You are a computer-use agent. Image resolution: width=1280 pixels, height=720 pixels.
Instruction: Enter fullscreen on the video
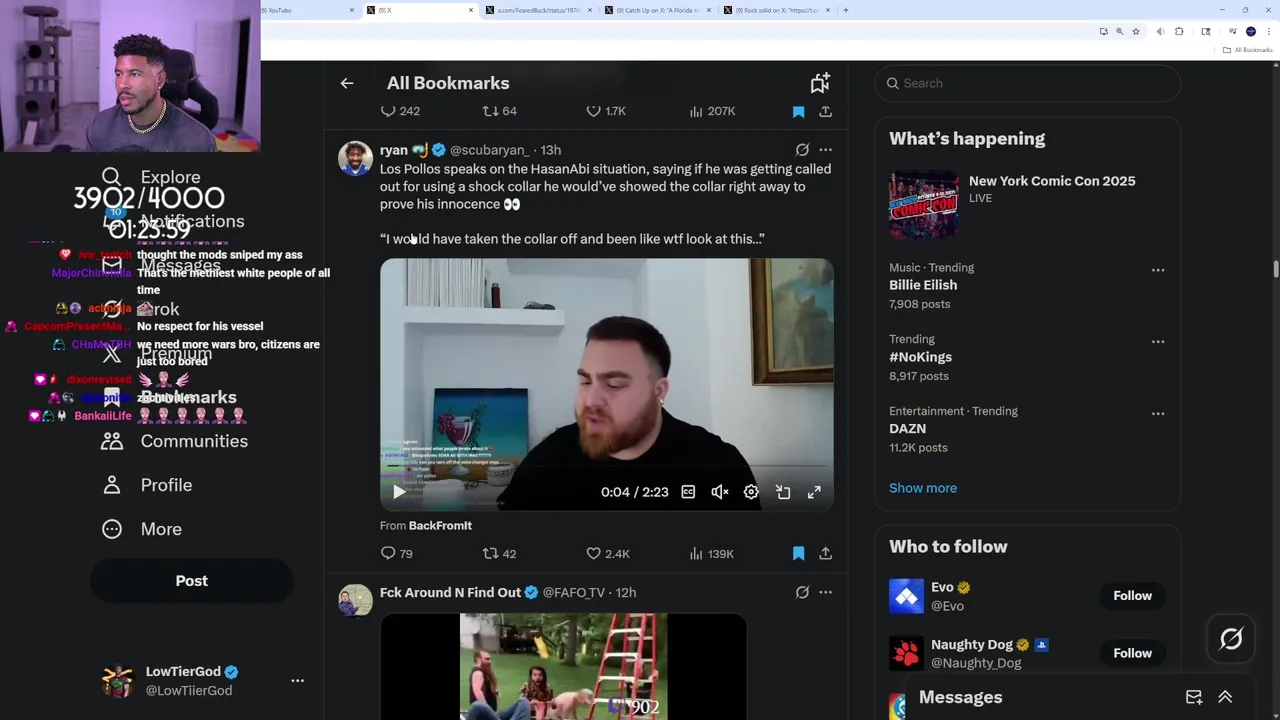814,492
